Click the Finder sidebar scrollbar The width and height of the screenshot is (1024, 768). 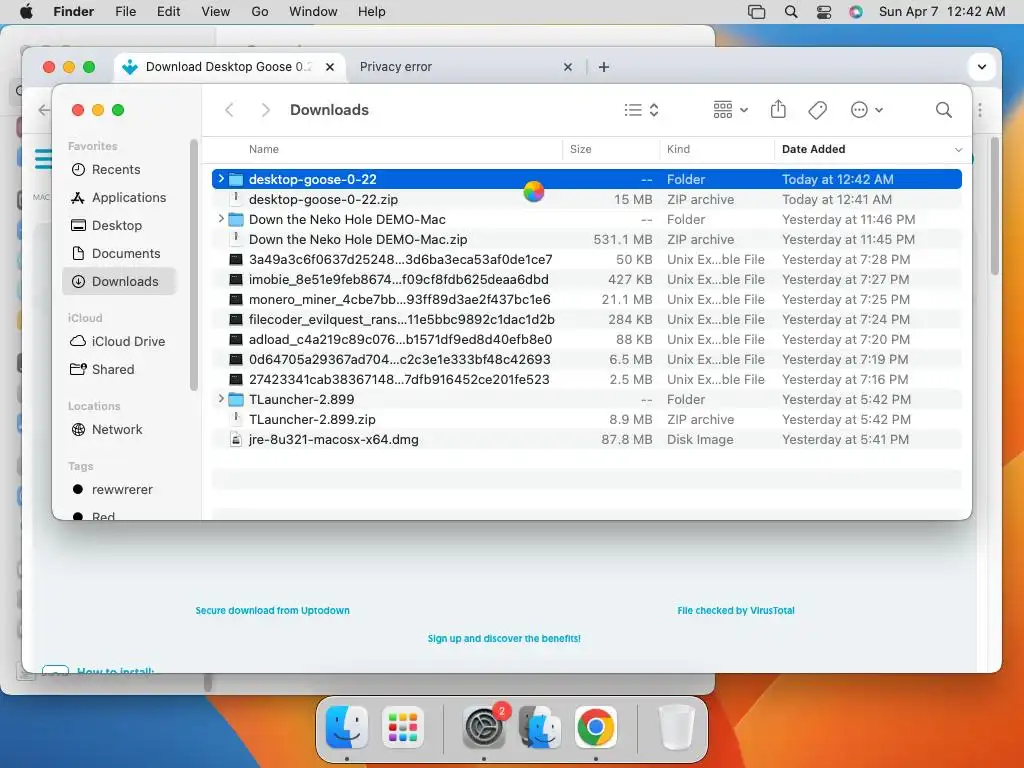[x=193, y=265]
